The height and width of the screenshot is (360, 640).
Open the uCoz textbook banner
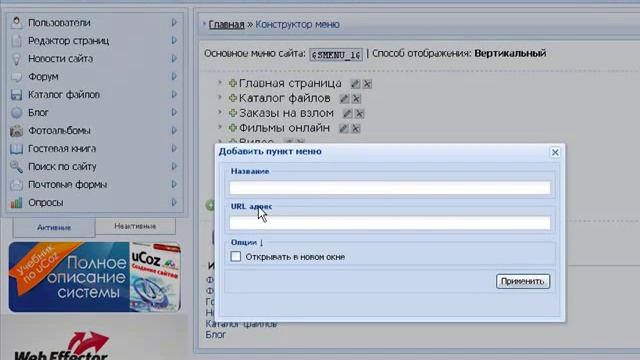pyautogui.click(x=95, y=277)
